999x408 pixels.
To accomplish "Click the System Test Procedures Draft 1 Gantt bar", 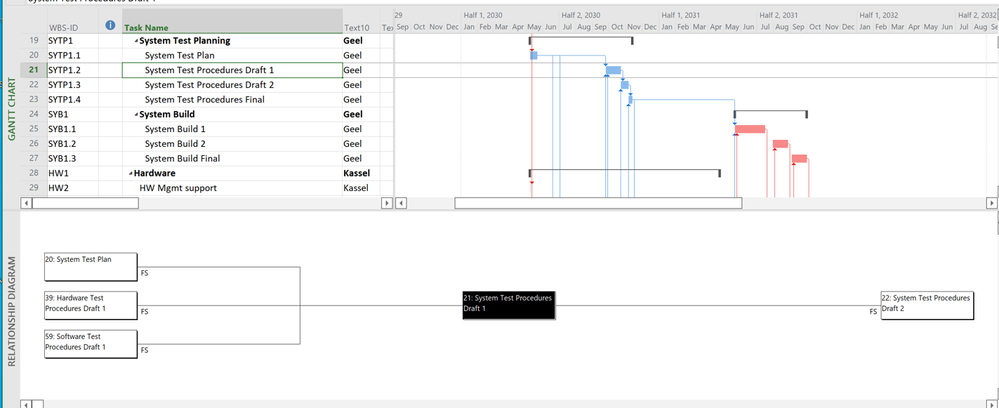I will point(613,70).
